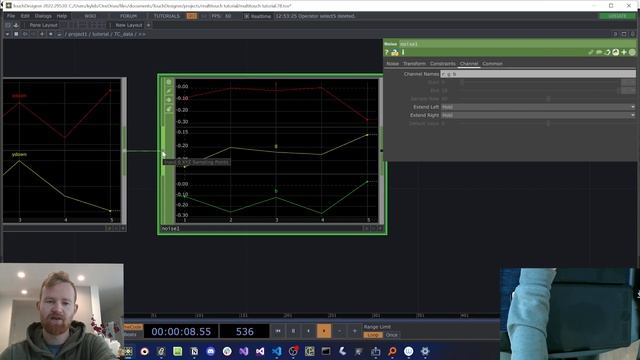Screen dimensions: 640x360
Task: Open Discord from the taskbar
Action: click(211, 351)
